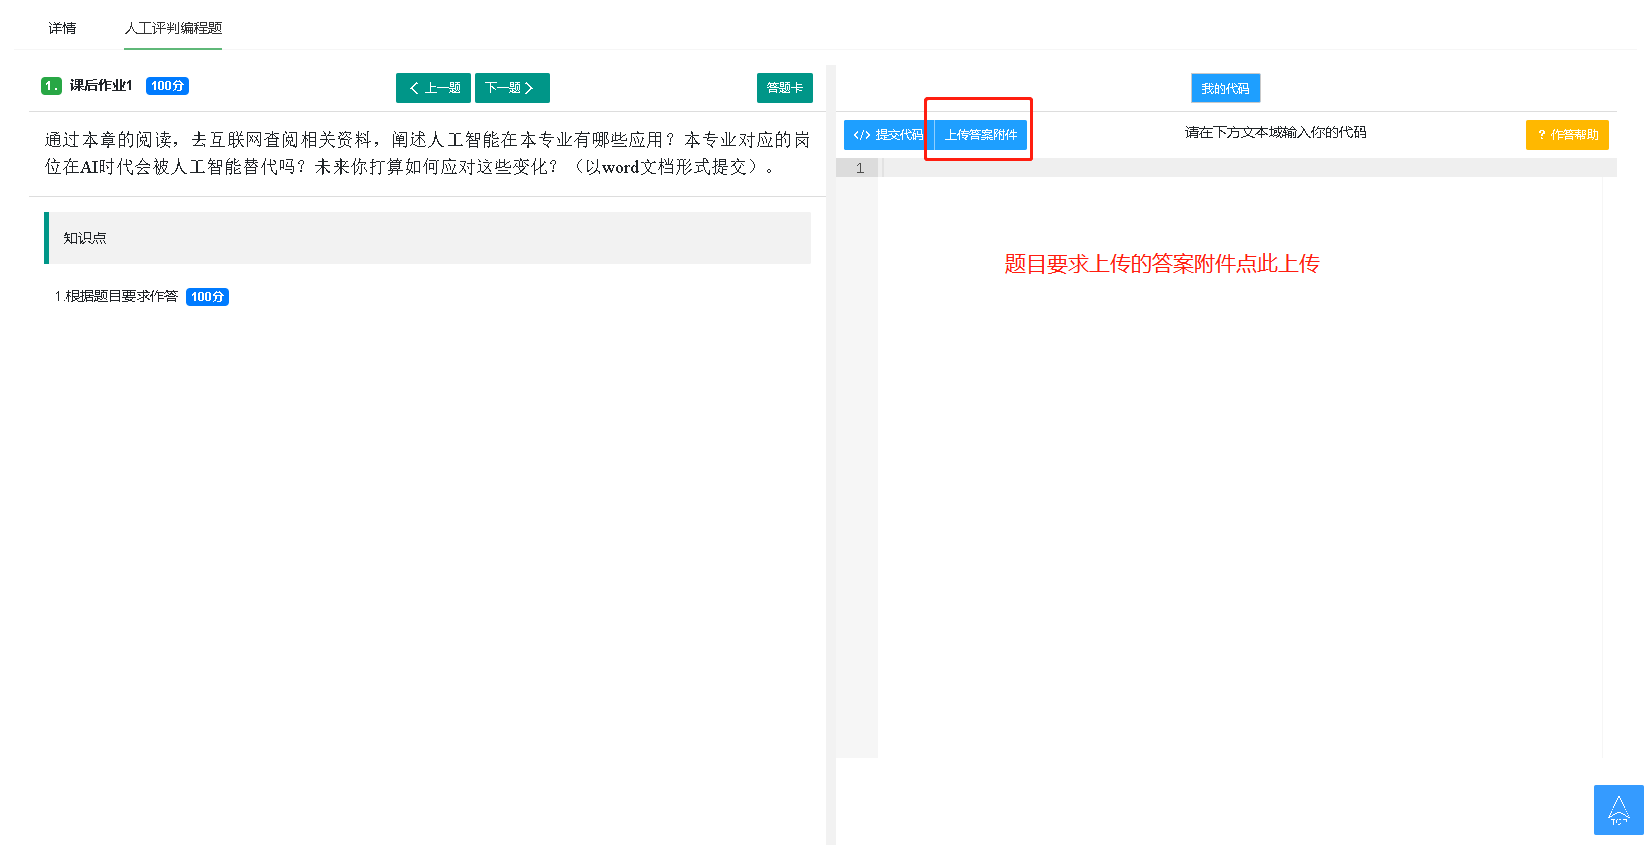Select the 根据题目要求作答 knowledge point
Screen dimensions: 1648x845
click(x=120, y=297)
